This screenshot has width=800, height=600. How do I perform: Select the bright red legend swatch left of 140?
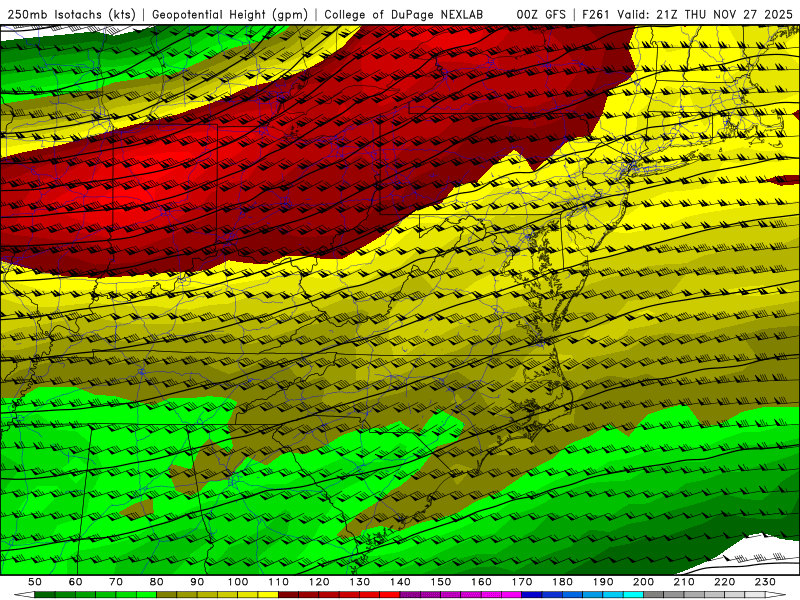pos(390,595)
